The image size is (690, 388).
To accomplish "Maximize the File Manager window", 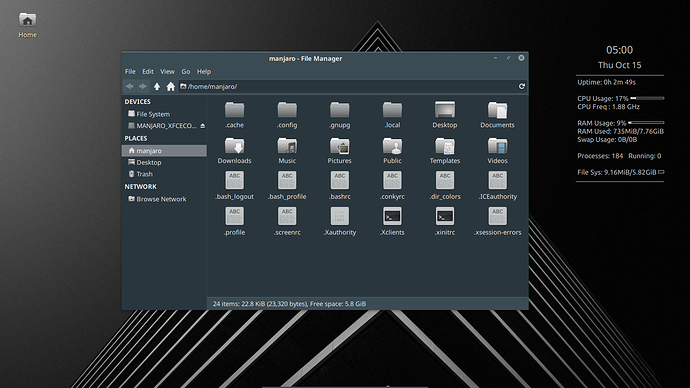I will (x=508, y=58).
